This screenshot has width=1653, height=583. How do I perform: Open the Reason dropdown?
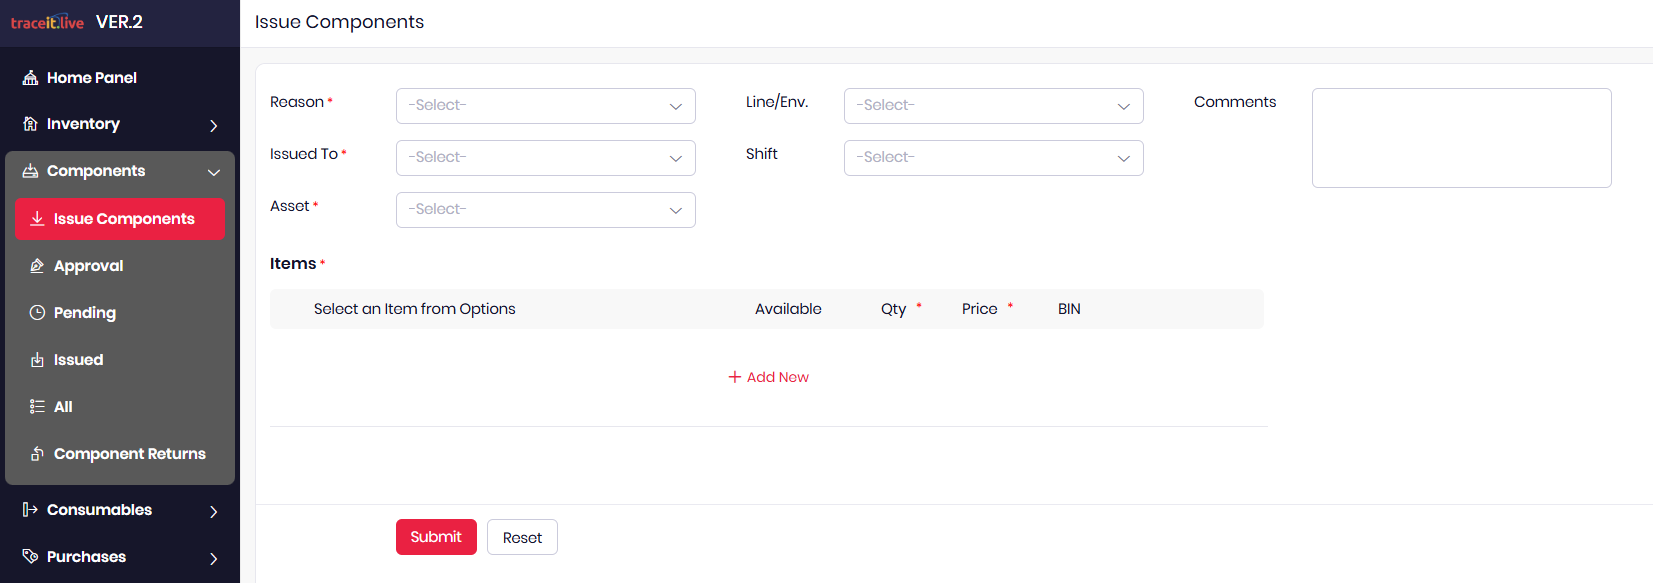[x=545, y=106]
